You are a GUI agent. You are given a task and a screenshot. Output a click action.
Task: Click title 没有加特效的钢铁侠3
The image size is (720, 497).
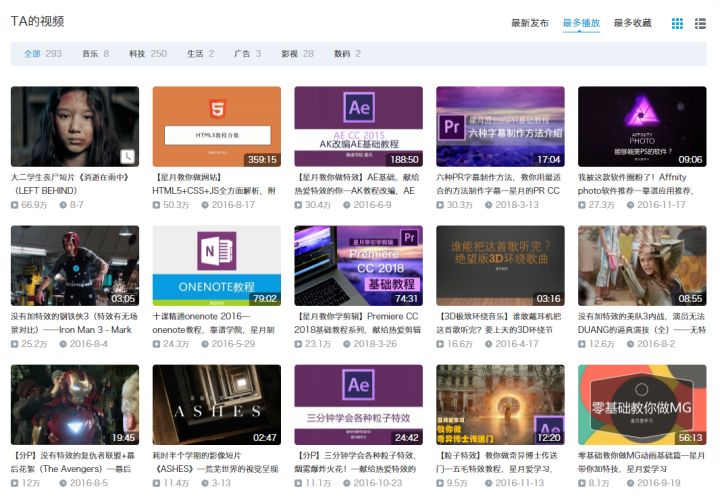coord(74,323)
